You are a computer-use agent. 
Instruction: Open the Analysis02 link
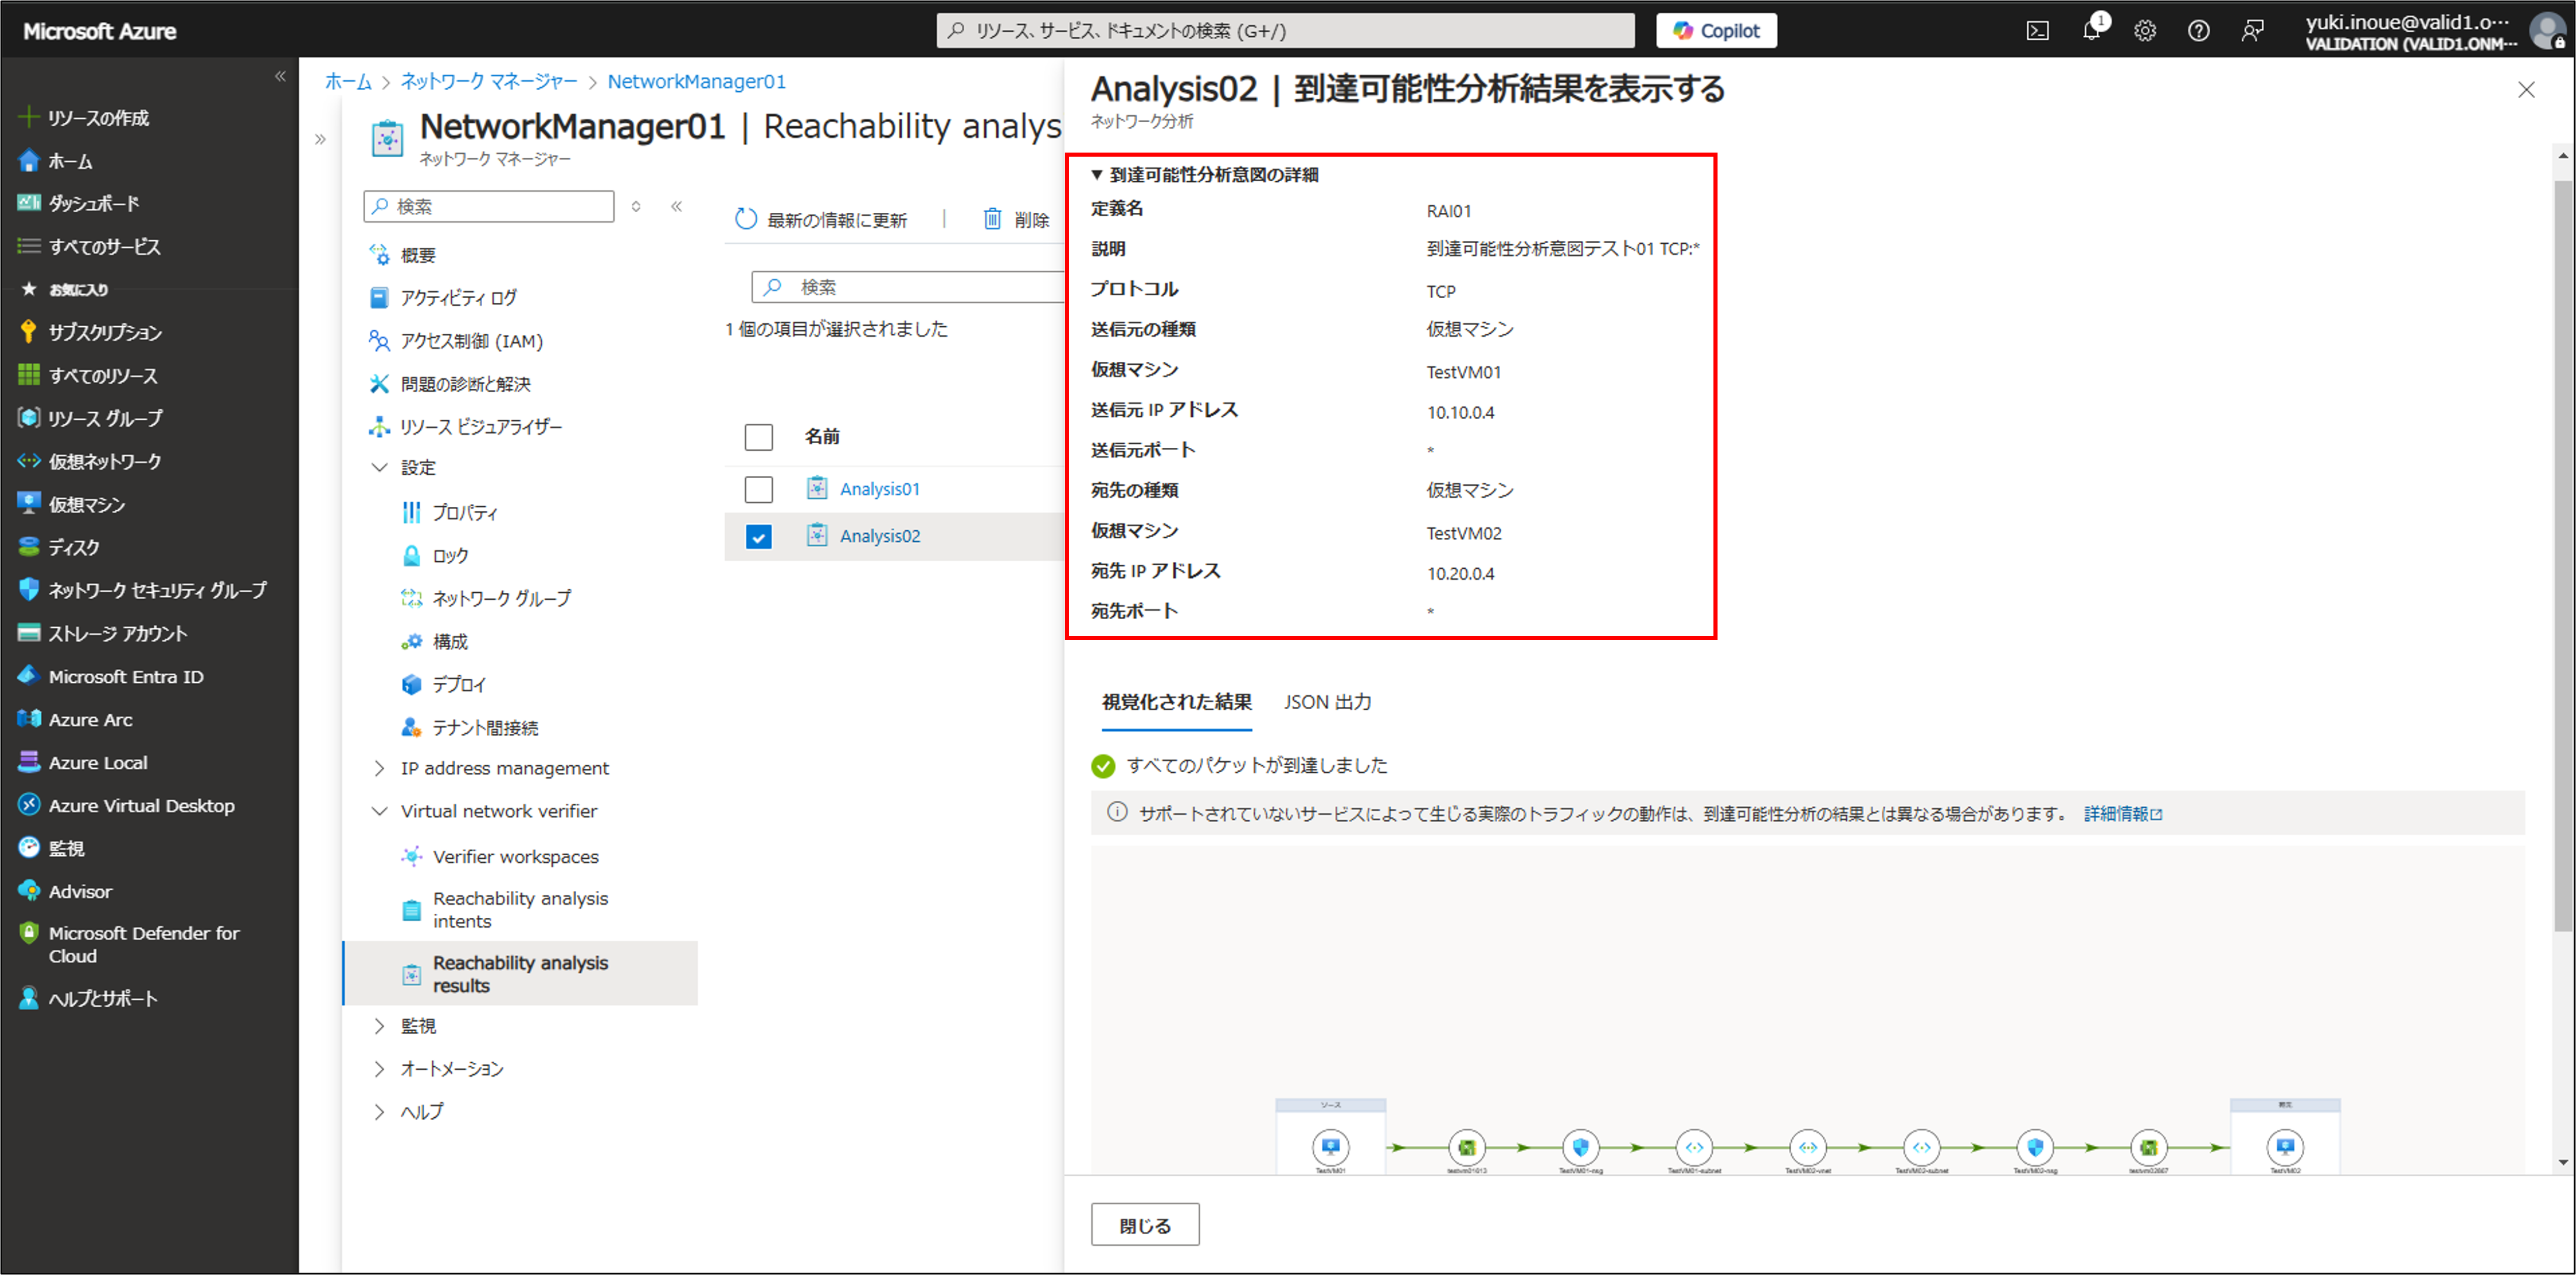[879, 536]
